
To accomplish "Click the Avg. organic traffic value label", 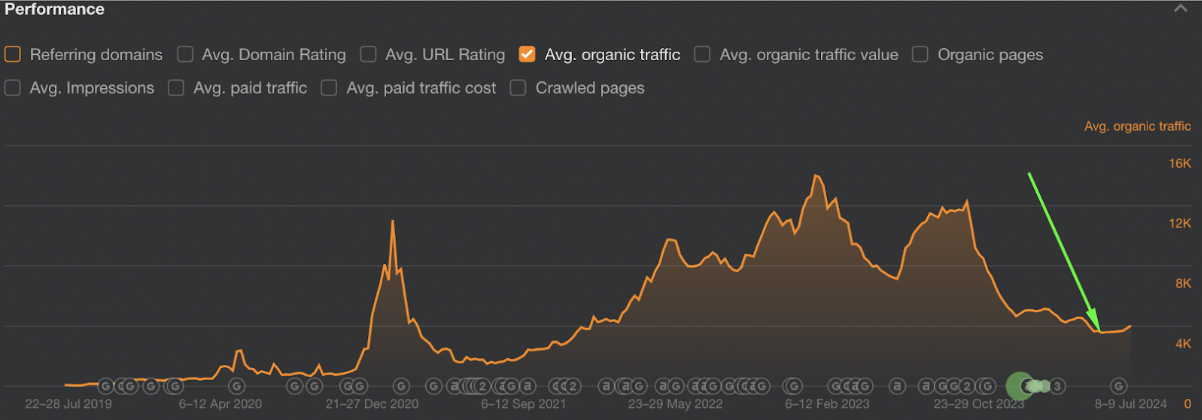I will [x=809, y=55].
